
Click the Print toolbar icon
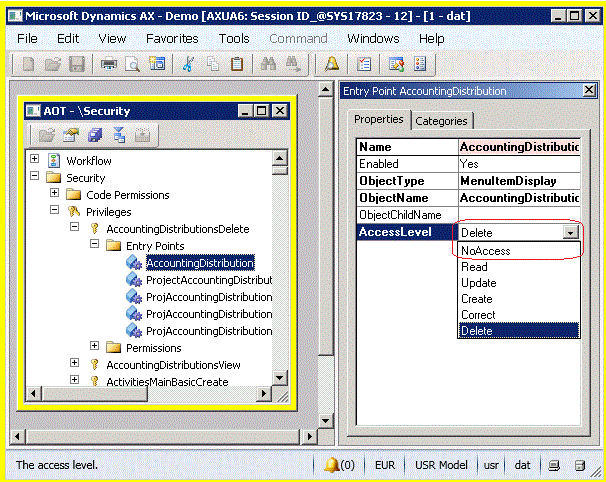pyautogui.click(x=109, y=64)
